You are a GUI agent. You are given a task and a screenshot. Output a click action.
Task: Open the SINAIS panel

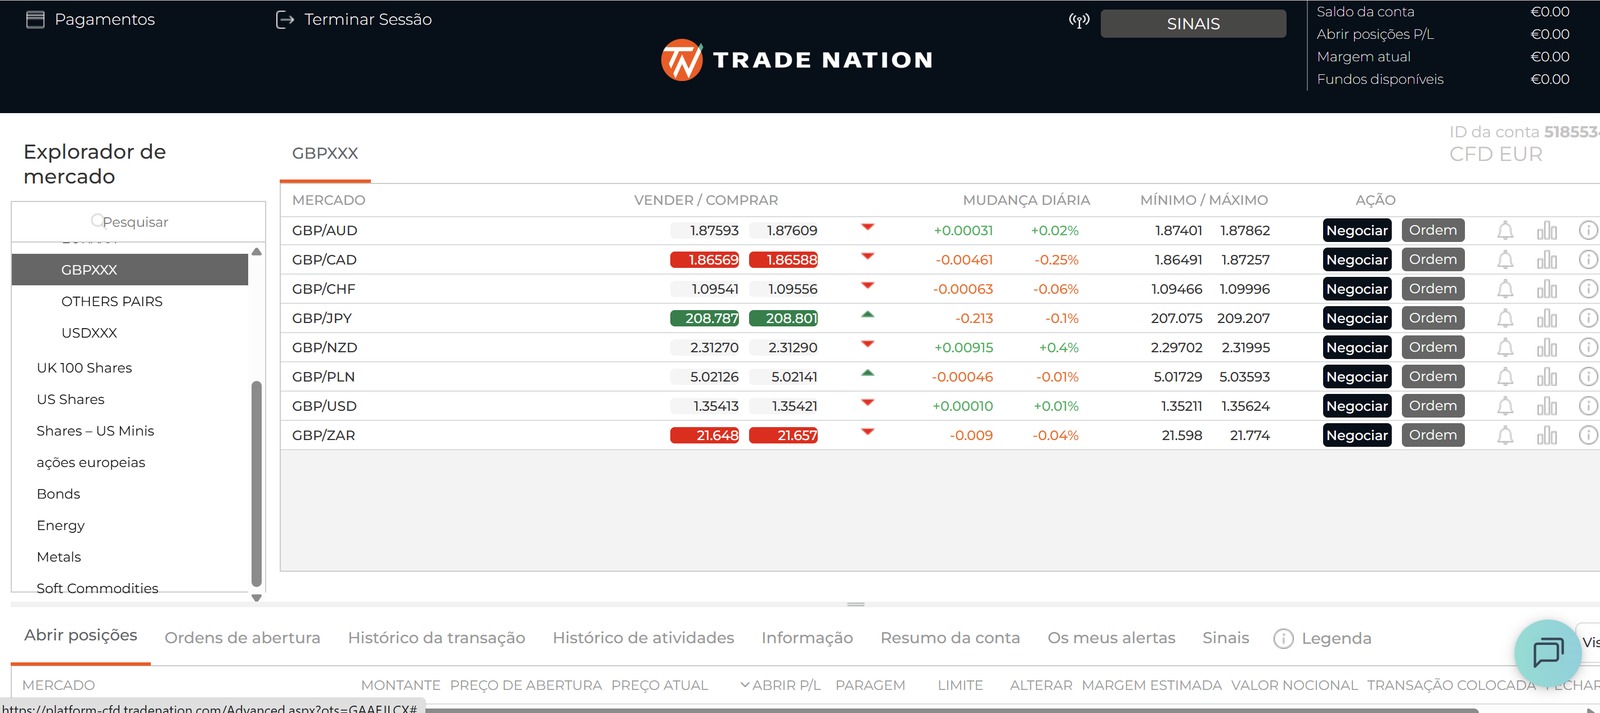1193,24
